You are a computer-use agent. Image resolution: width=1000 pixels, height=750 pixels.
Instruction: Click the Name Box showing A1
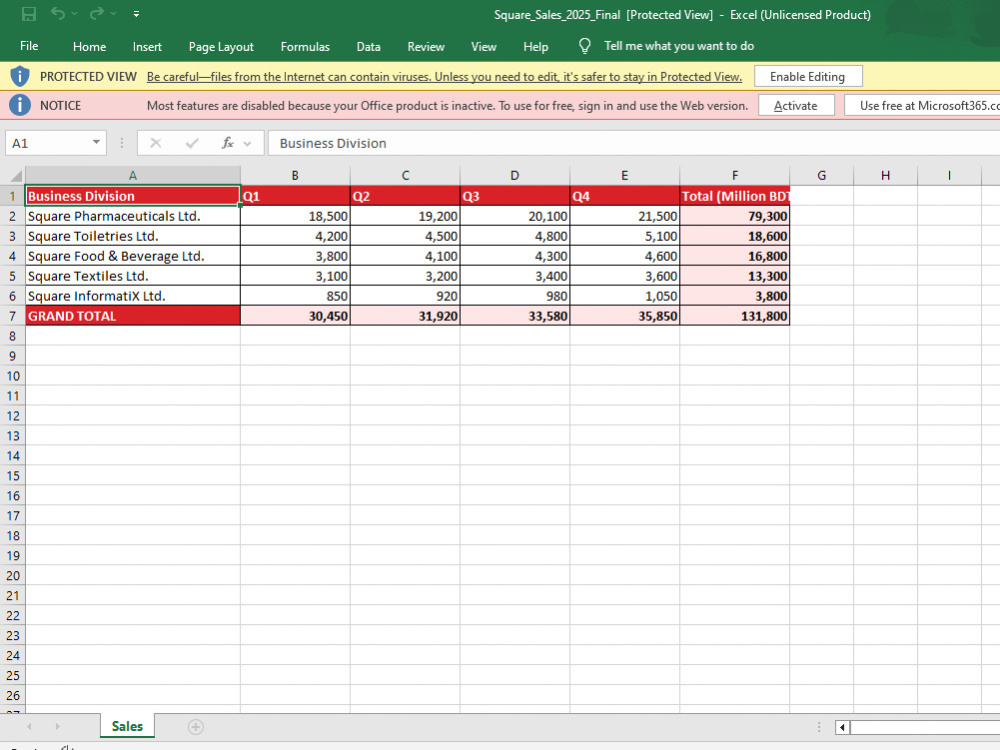pos(48,143)
